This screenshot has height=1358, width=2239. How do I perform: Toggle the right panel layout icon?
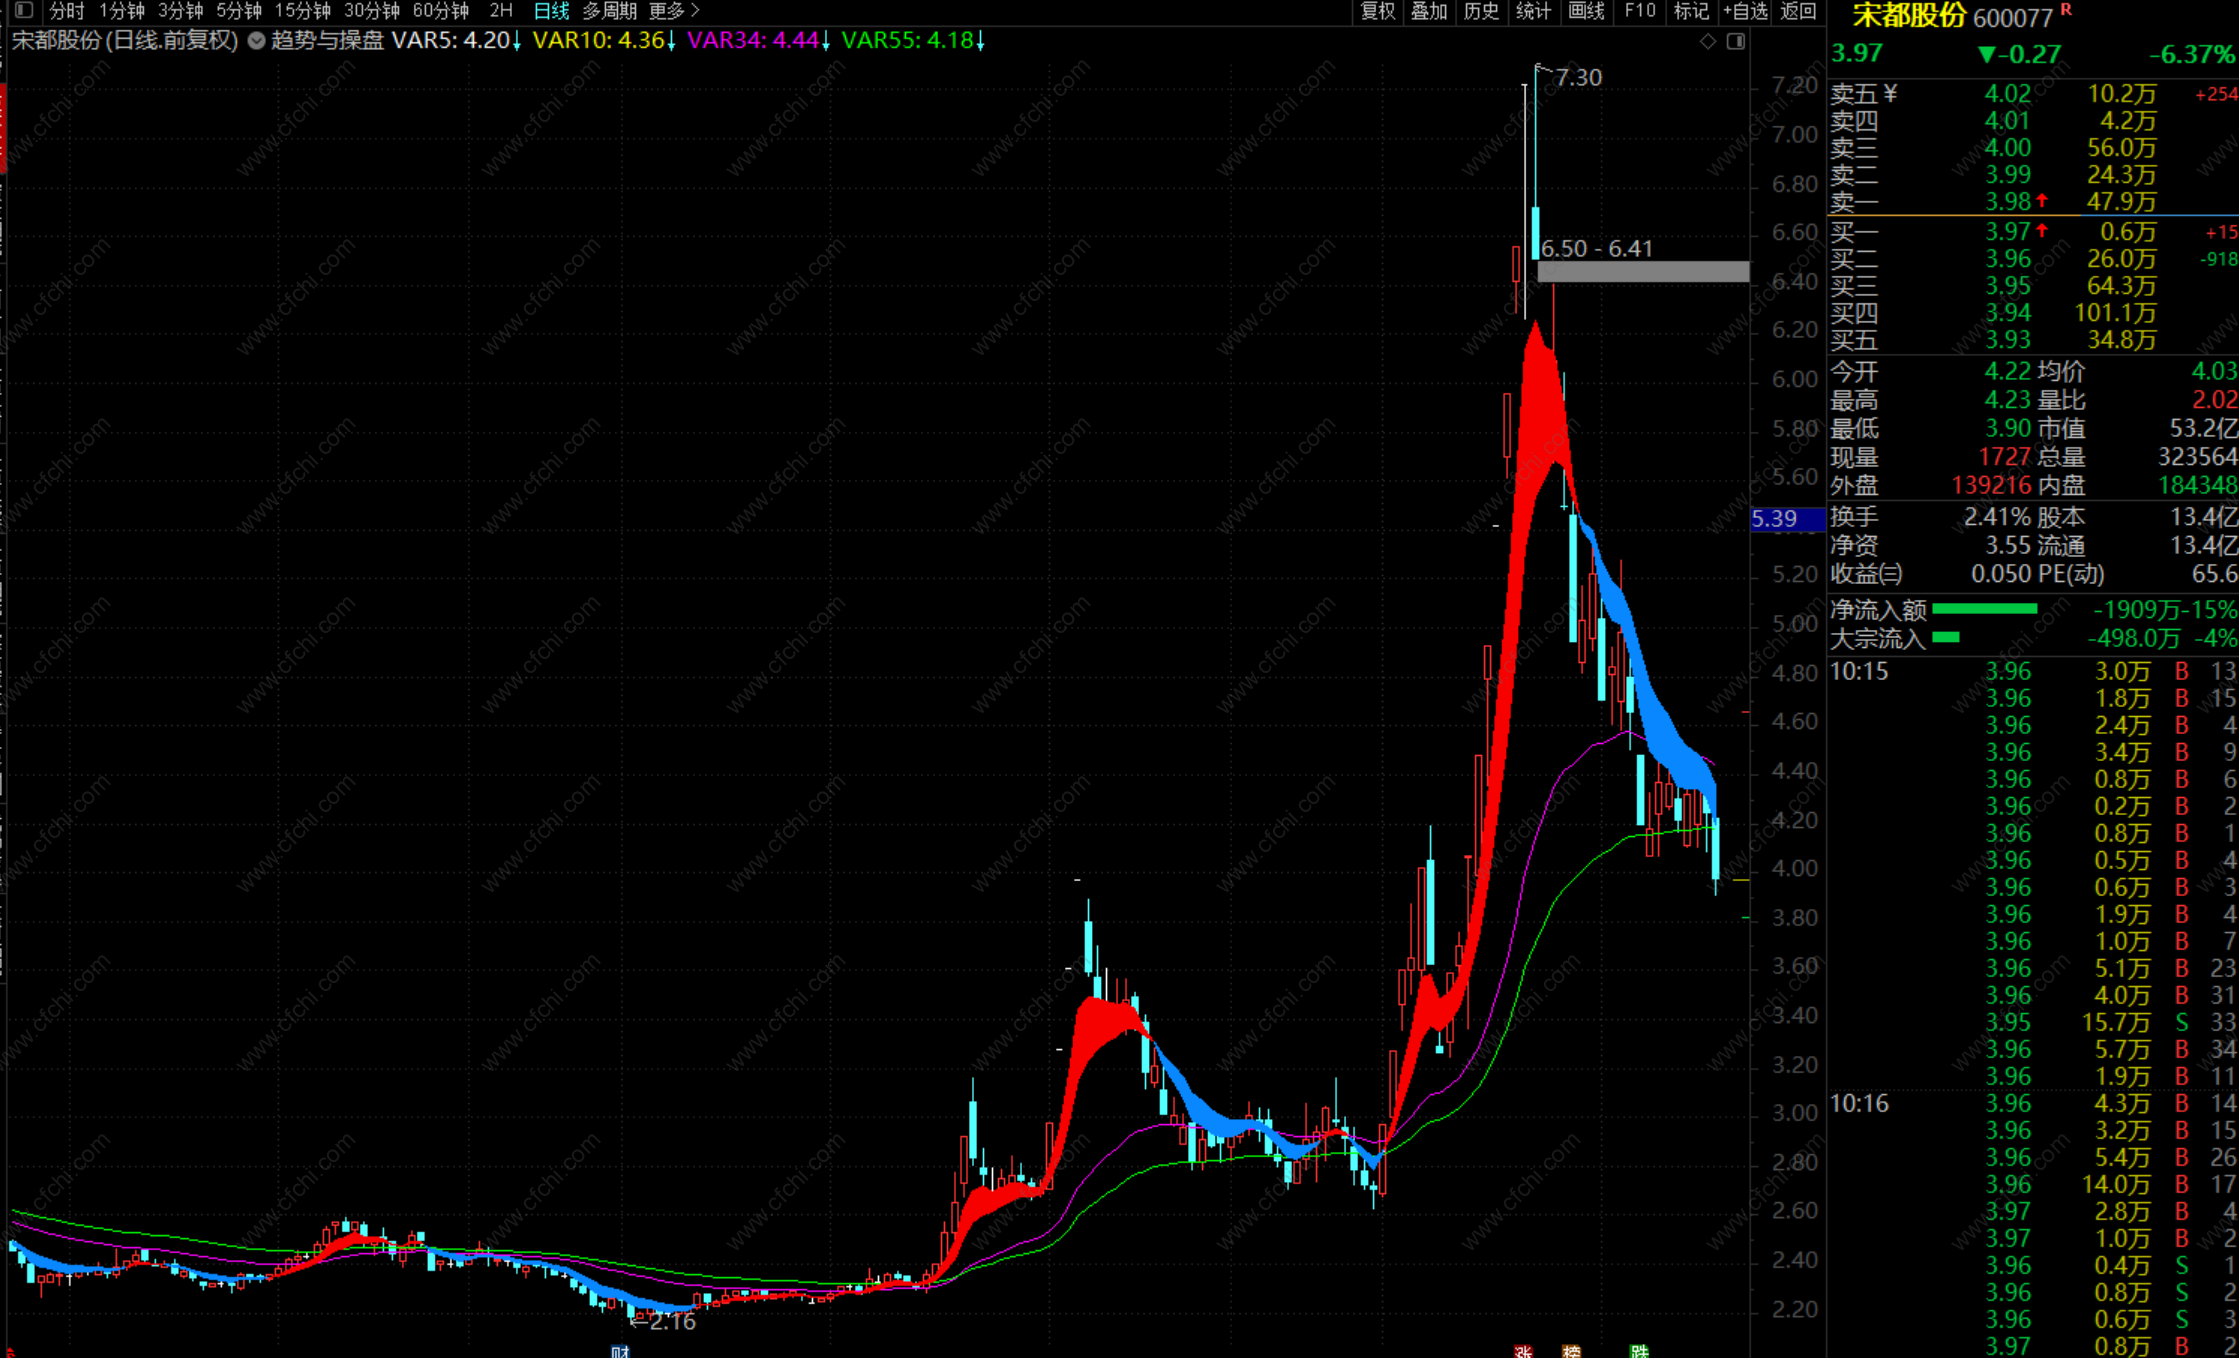pos(1736,41)
